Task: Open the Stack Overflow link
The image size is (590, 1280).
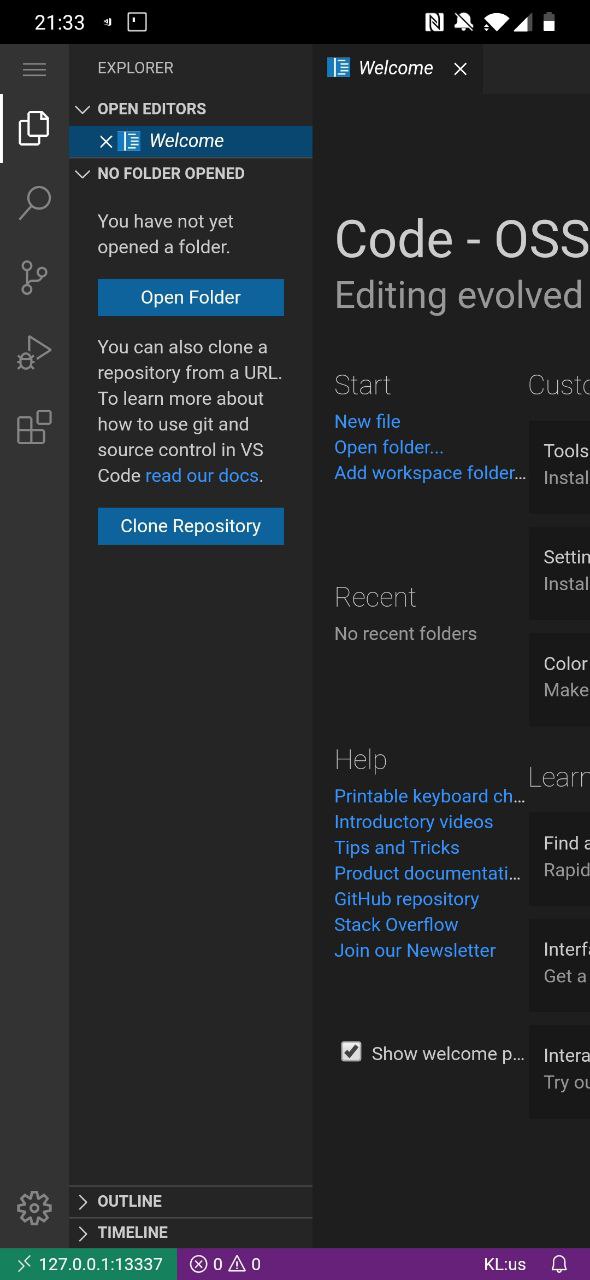Action: pyautogui.click(x=396, y=925)
